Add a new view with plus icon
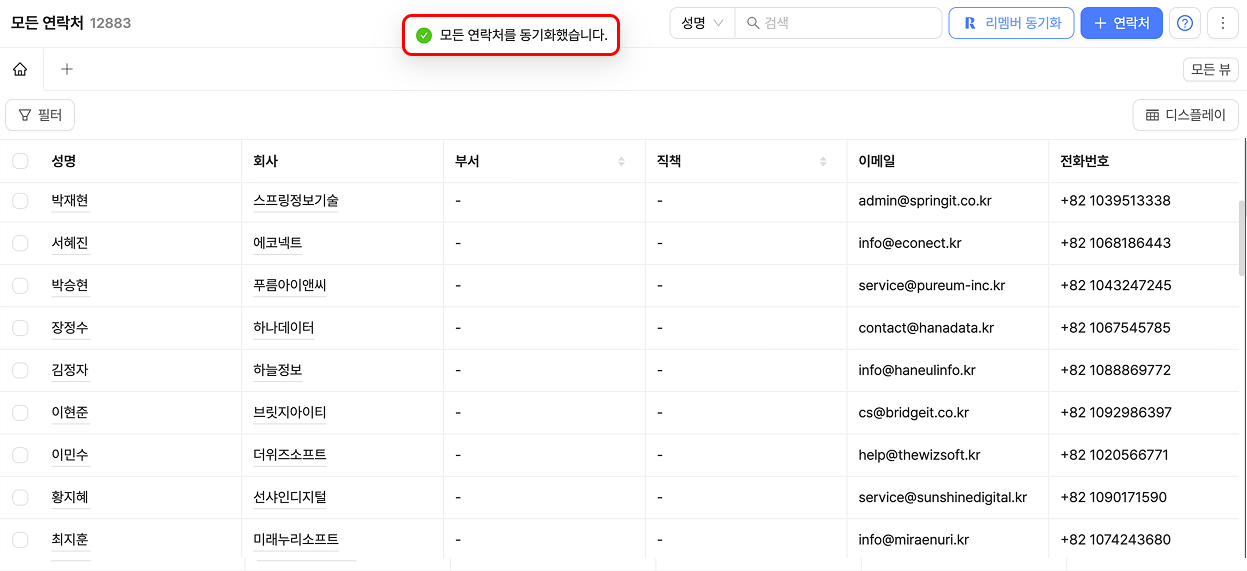This screenshot has width=1247, height=571. click(x=67, y=69)
